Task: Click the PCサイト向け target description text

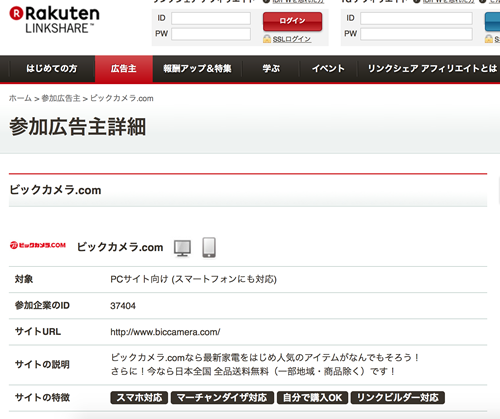Action: coord(193,279)
